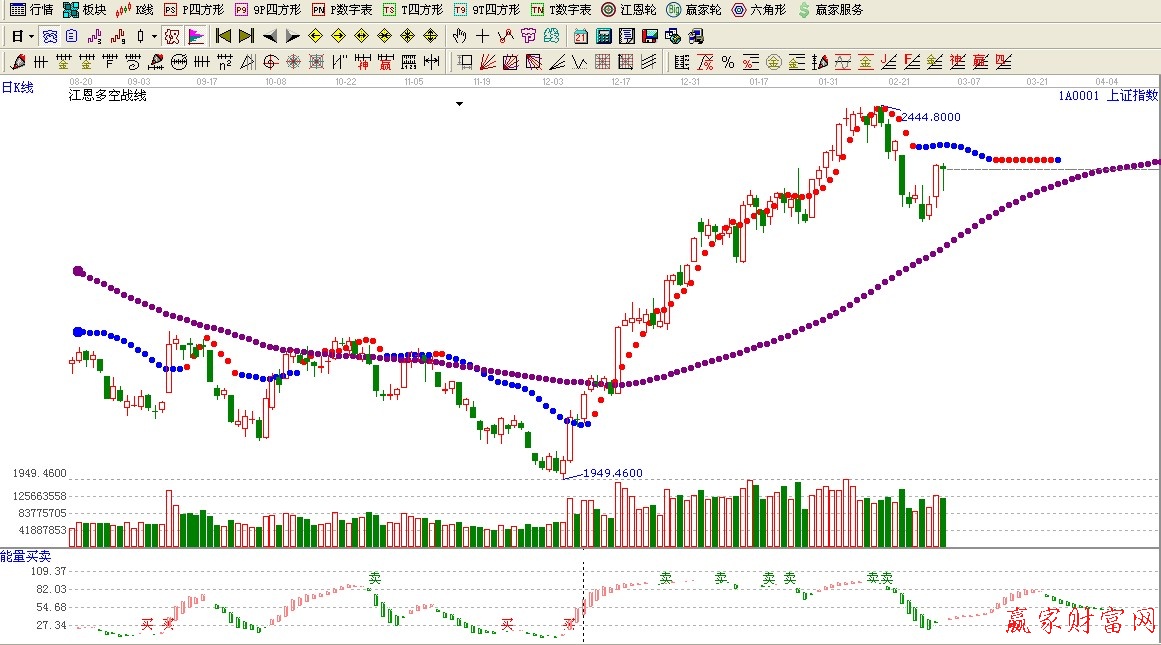The width and height of the screenshot is (1161, 645).
Task: Select the red pencil drawing tool
Action: coord(18,62)
